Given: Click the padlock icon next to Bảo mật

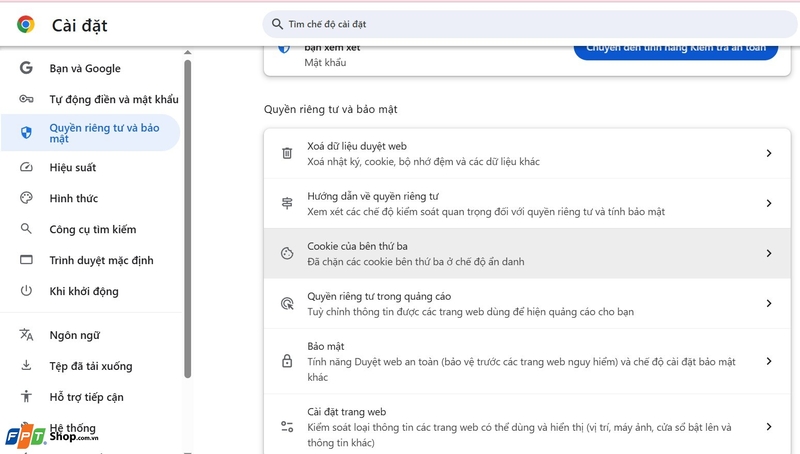Looking at the screenshot, I should click(x=287, y=361).
